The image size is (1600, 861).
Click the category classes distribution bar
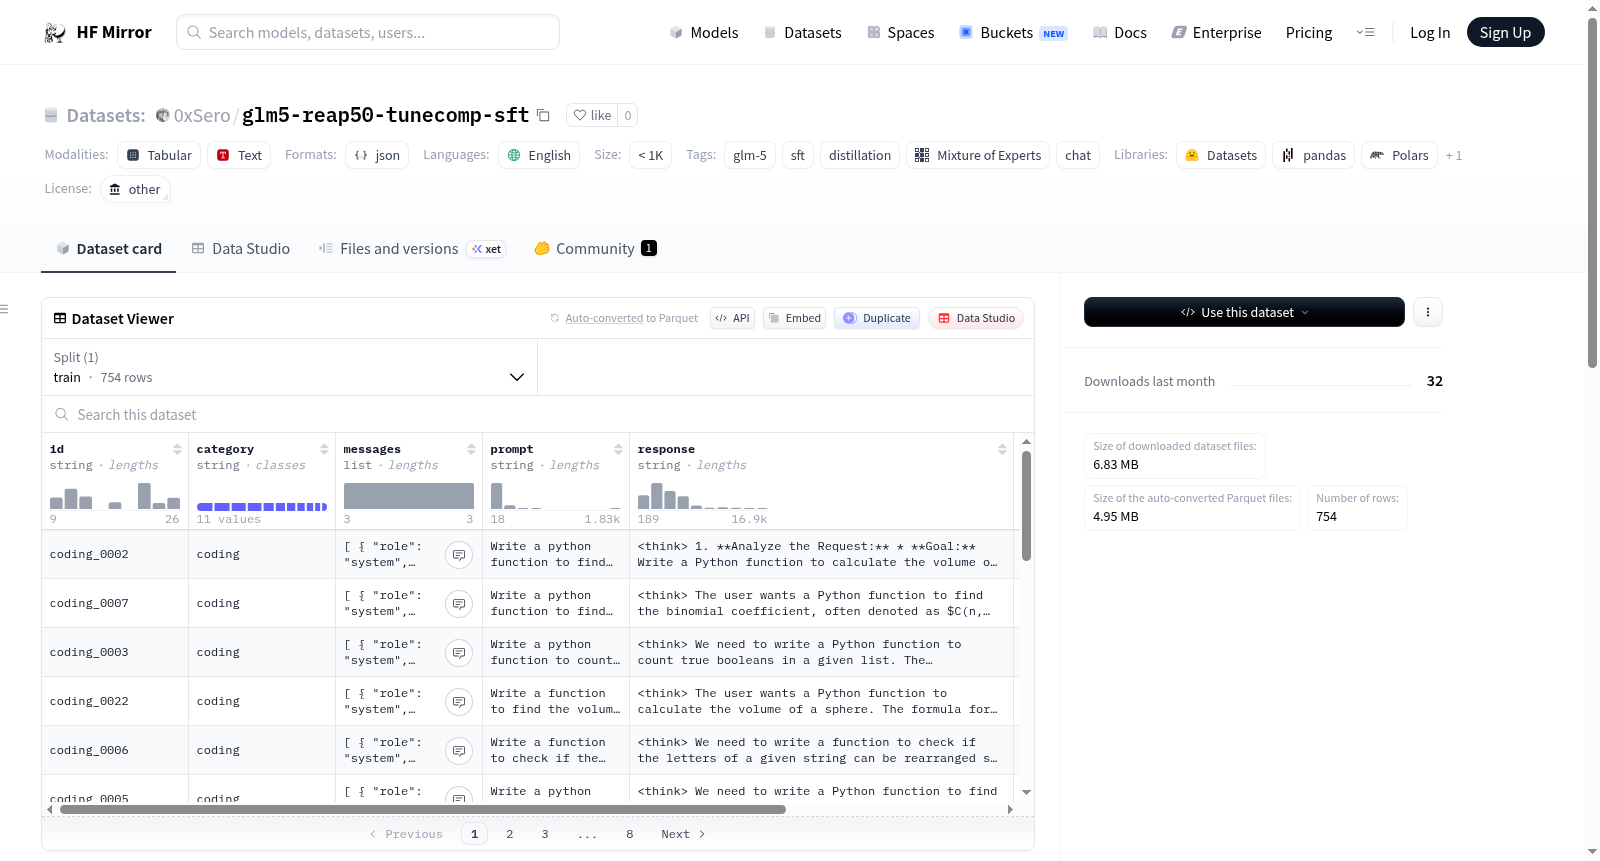tap(262, 507)
